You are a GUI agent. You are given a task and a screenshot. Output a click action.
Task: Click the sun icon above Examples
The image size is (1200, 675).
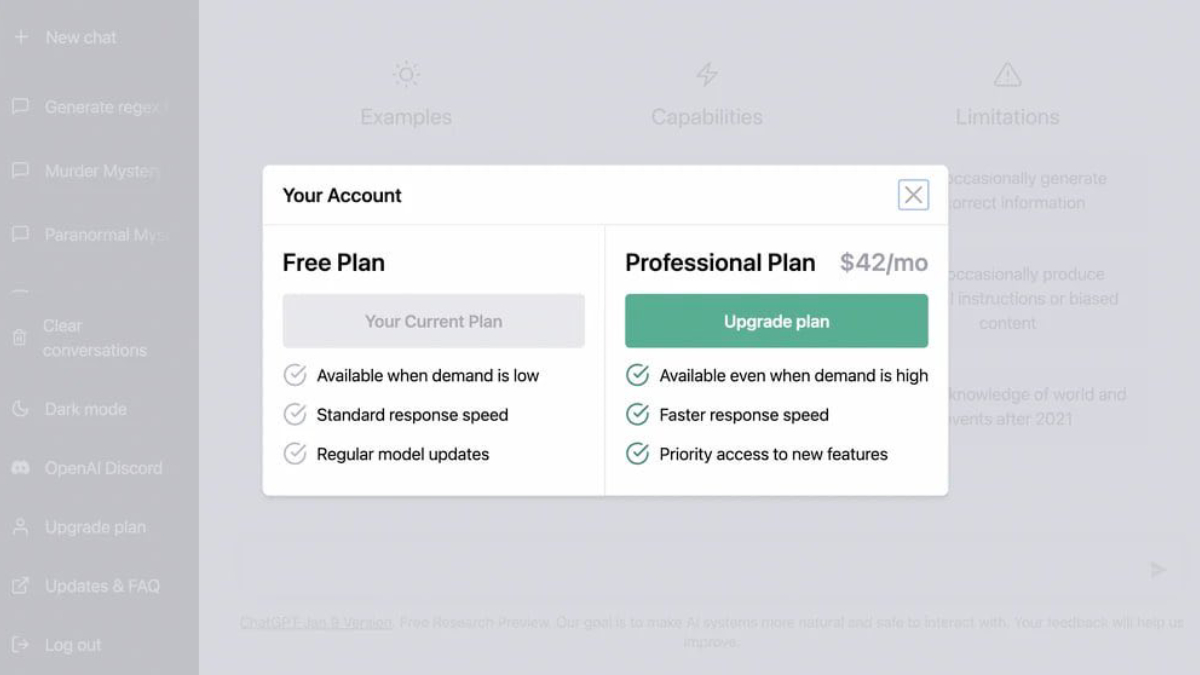coord(405,74)
